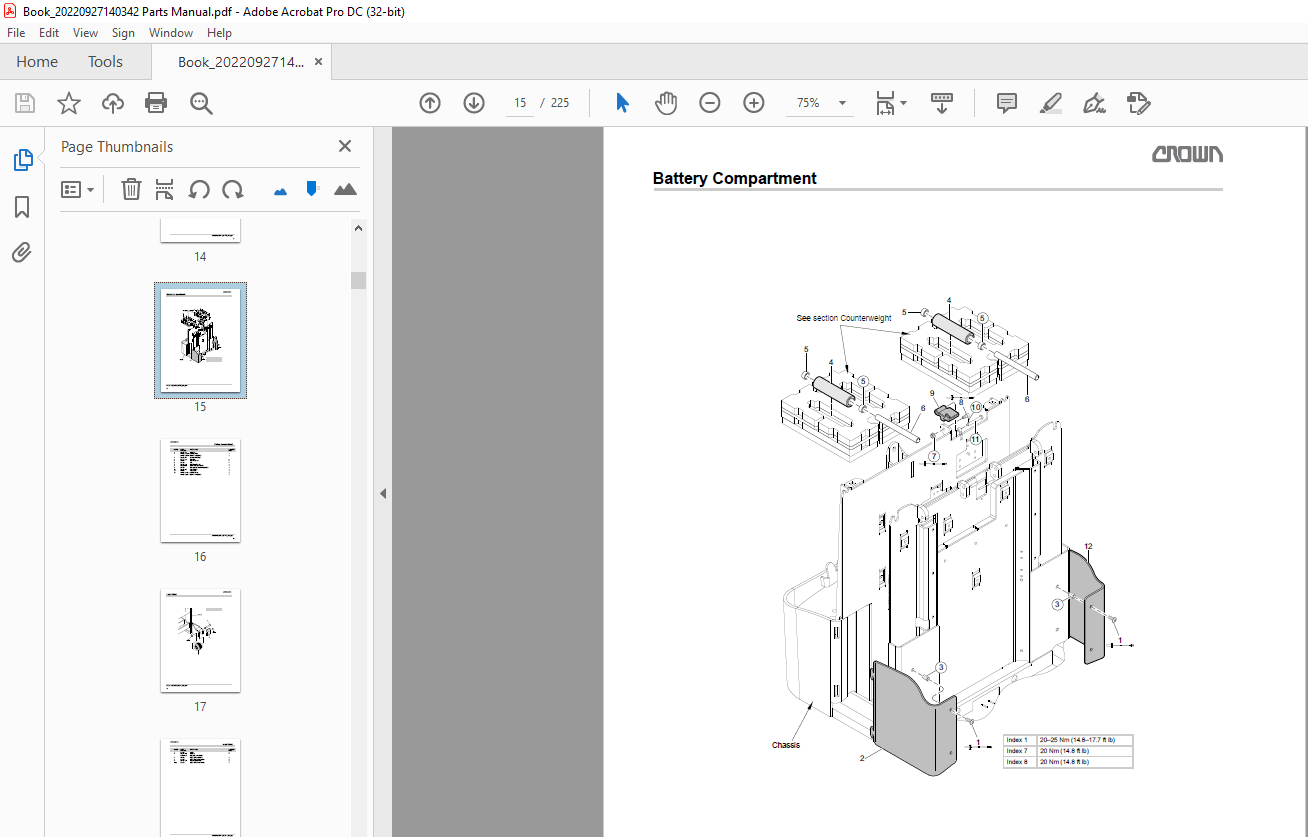Click the Chassis label in diagram
1308x837 pixels.
pos(786,745)
